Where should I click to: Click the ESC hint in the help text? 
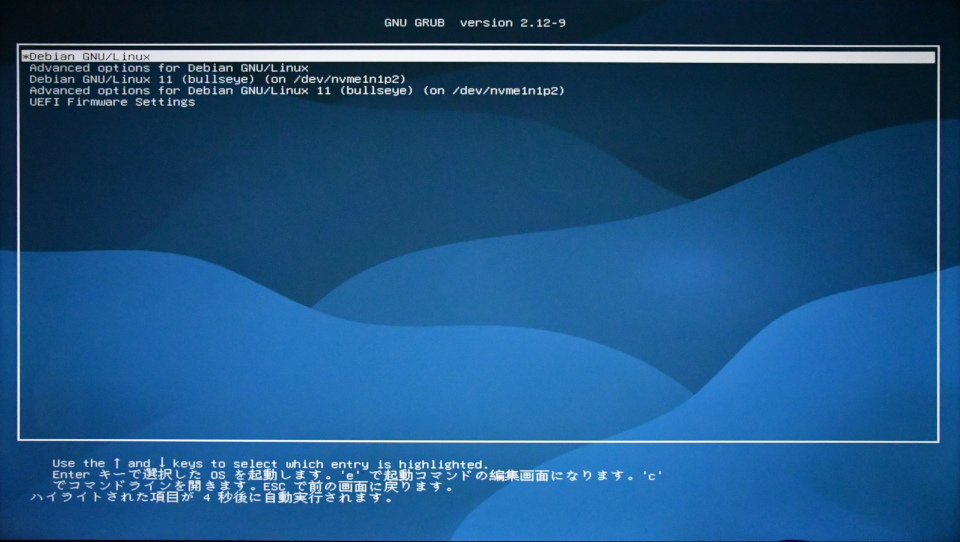coord(275,488)
